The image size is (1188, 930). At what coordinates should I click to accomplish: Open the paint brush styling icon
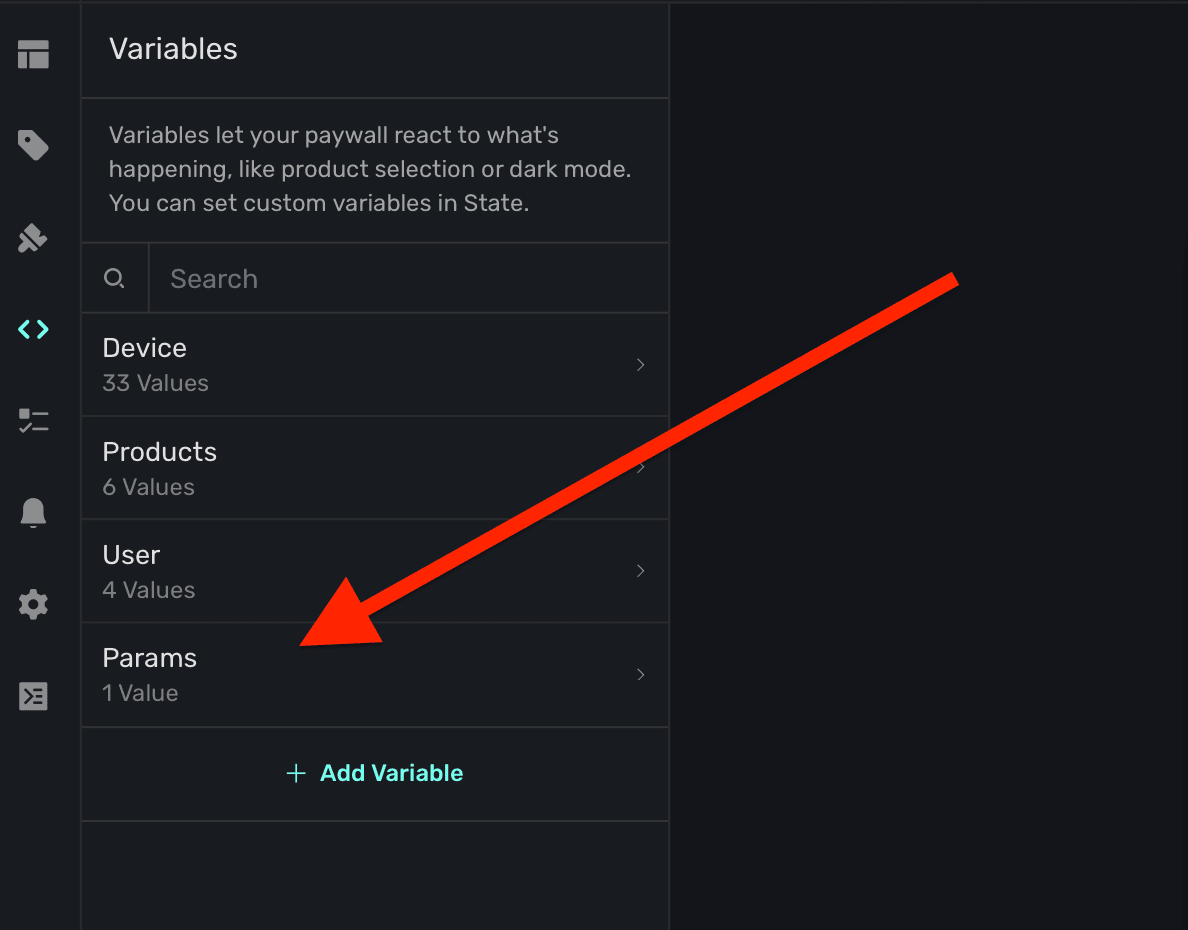point(33,238)
